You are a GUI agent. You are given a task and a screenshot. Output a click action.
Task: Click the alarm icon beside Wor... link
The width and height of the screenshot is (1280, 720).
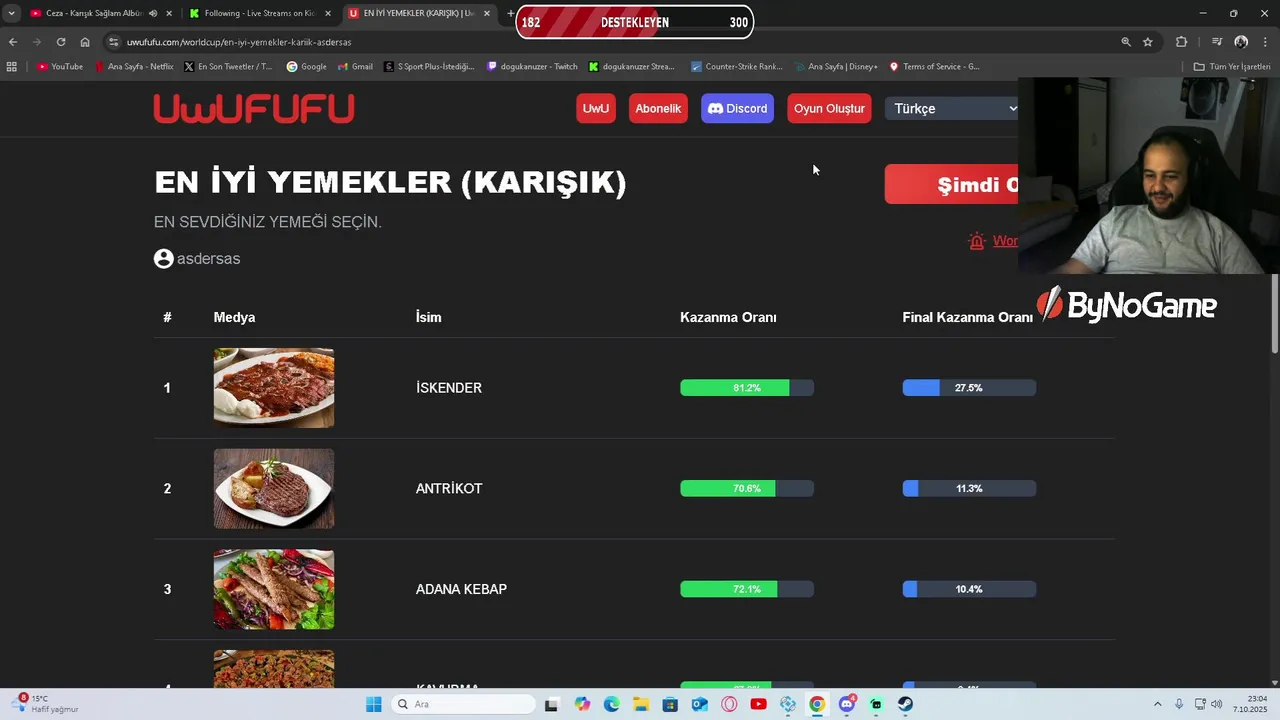977,241
